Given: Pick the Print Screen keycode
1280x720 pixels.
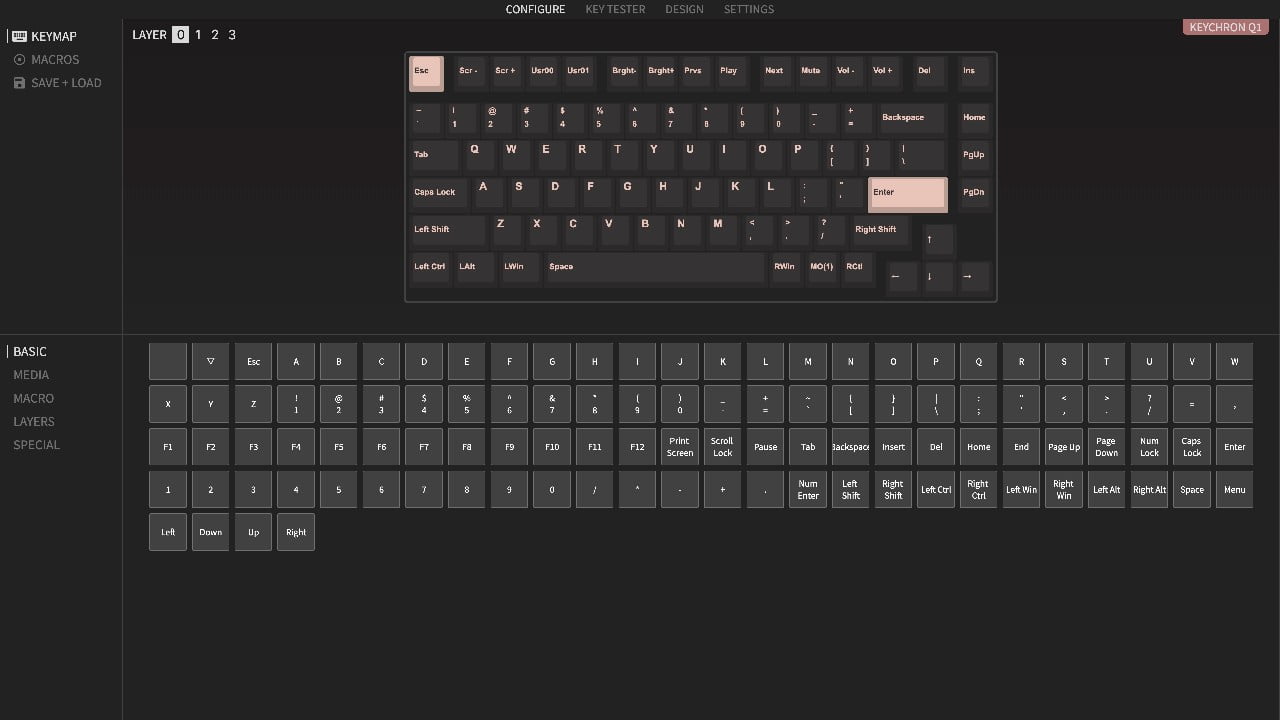Looking at the screenshot, I should click(680, 447).
